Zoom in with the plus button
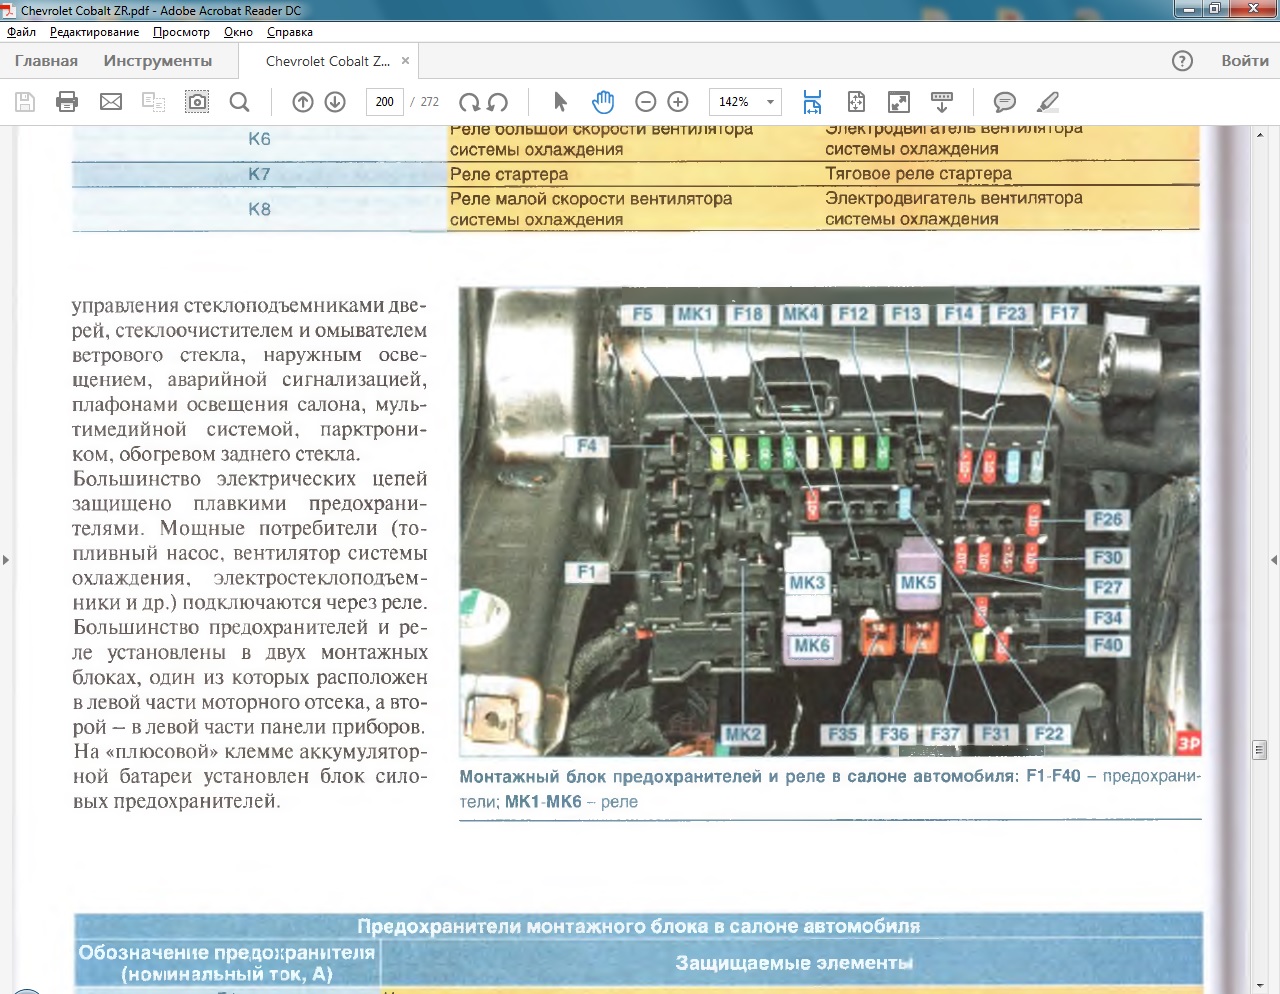 (x=678, y=102)
